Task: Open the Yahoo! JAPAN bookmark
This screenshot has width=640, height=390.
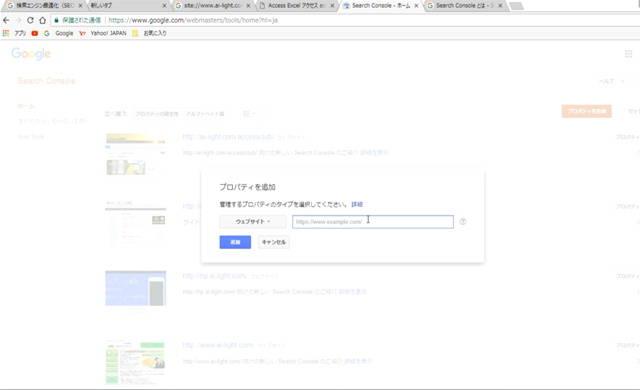Action: point(103,33)
